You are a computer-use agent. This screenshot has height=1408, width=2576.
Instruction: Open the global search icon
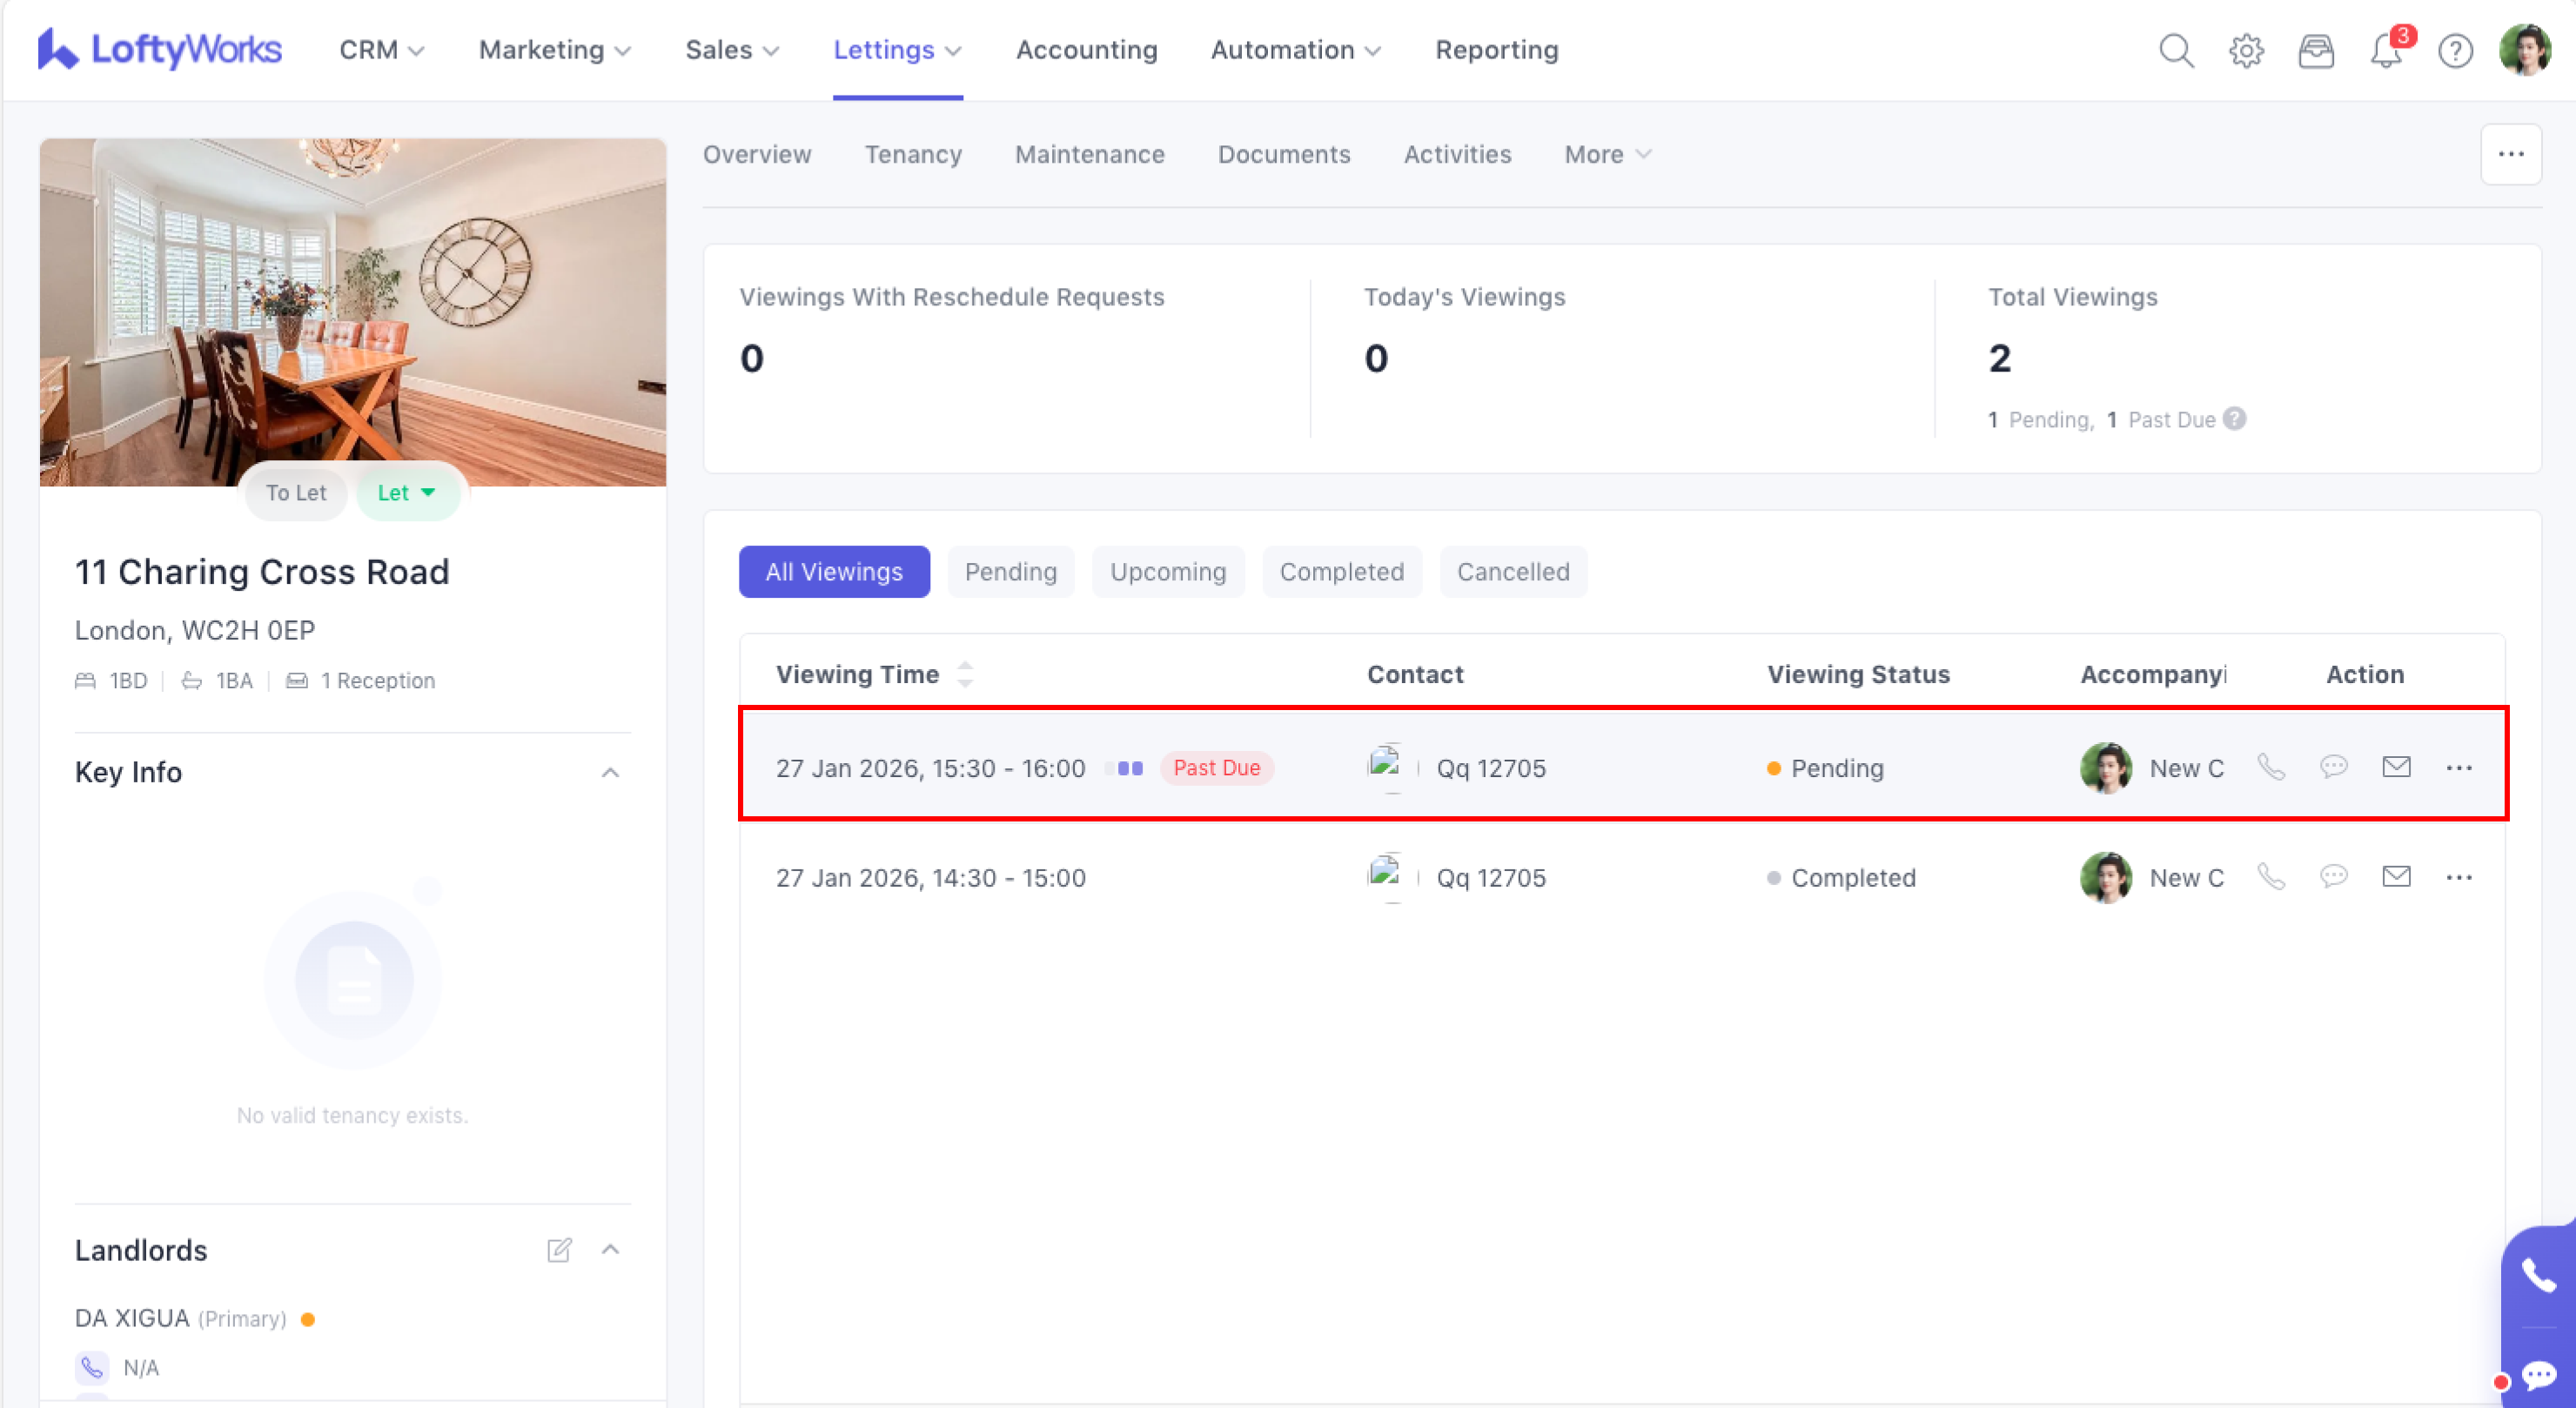(2176, 50)
